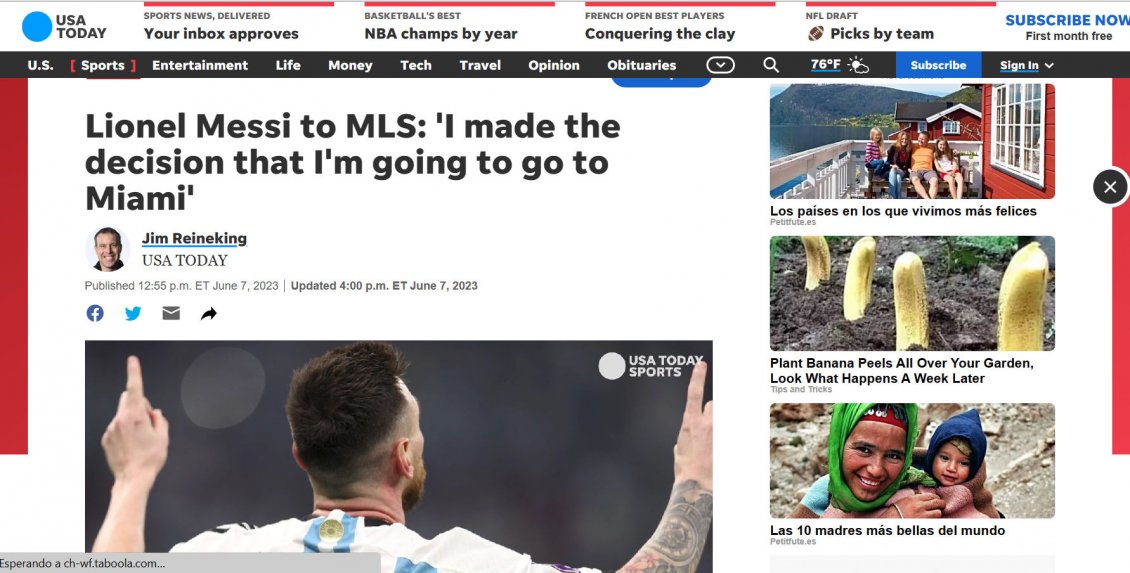Click the USA TODAY logo
The height and width of the screenshot is (573, 1130).
[64, 27]
